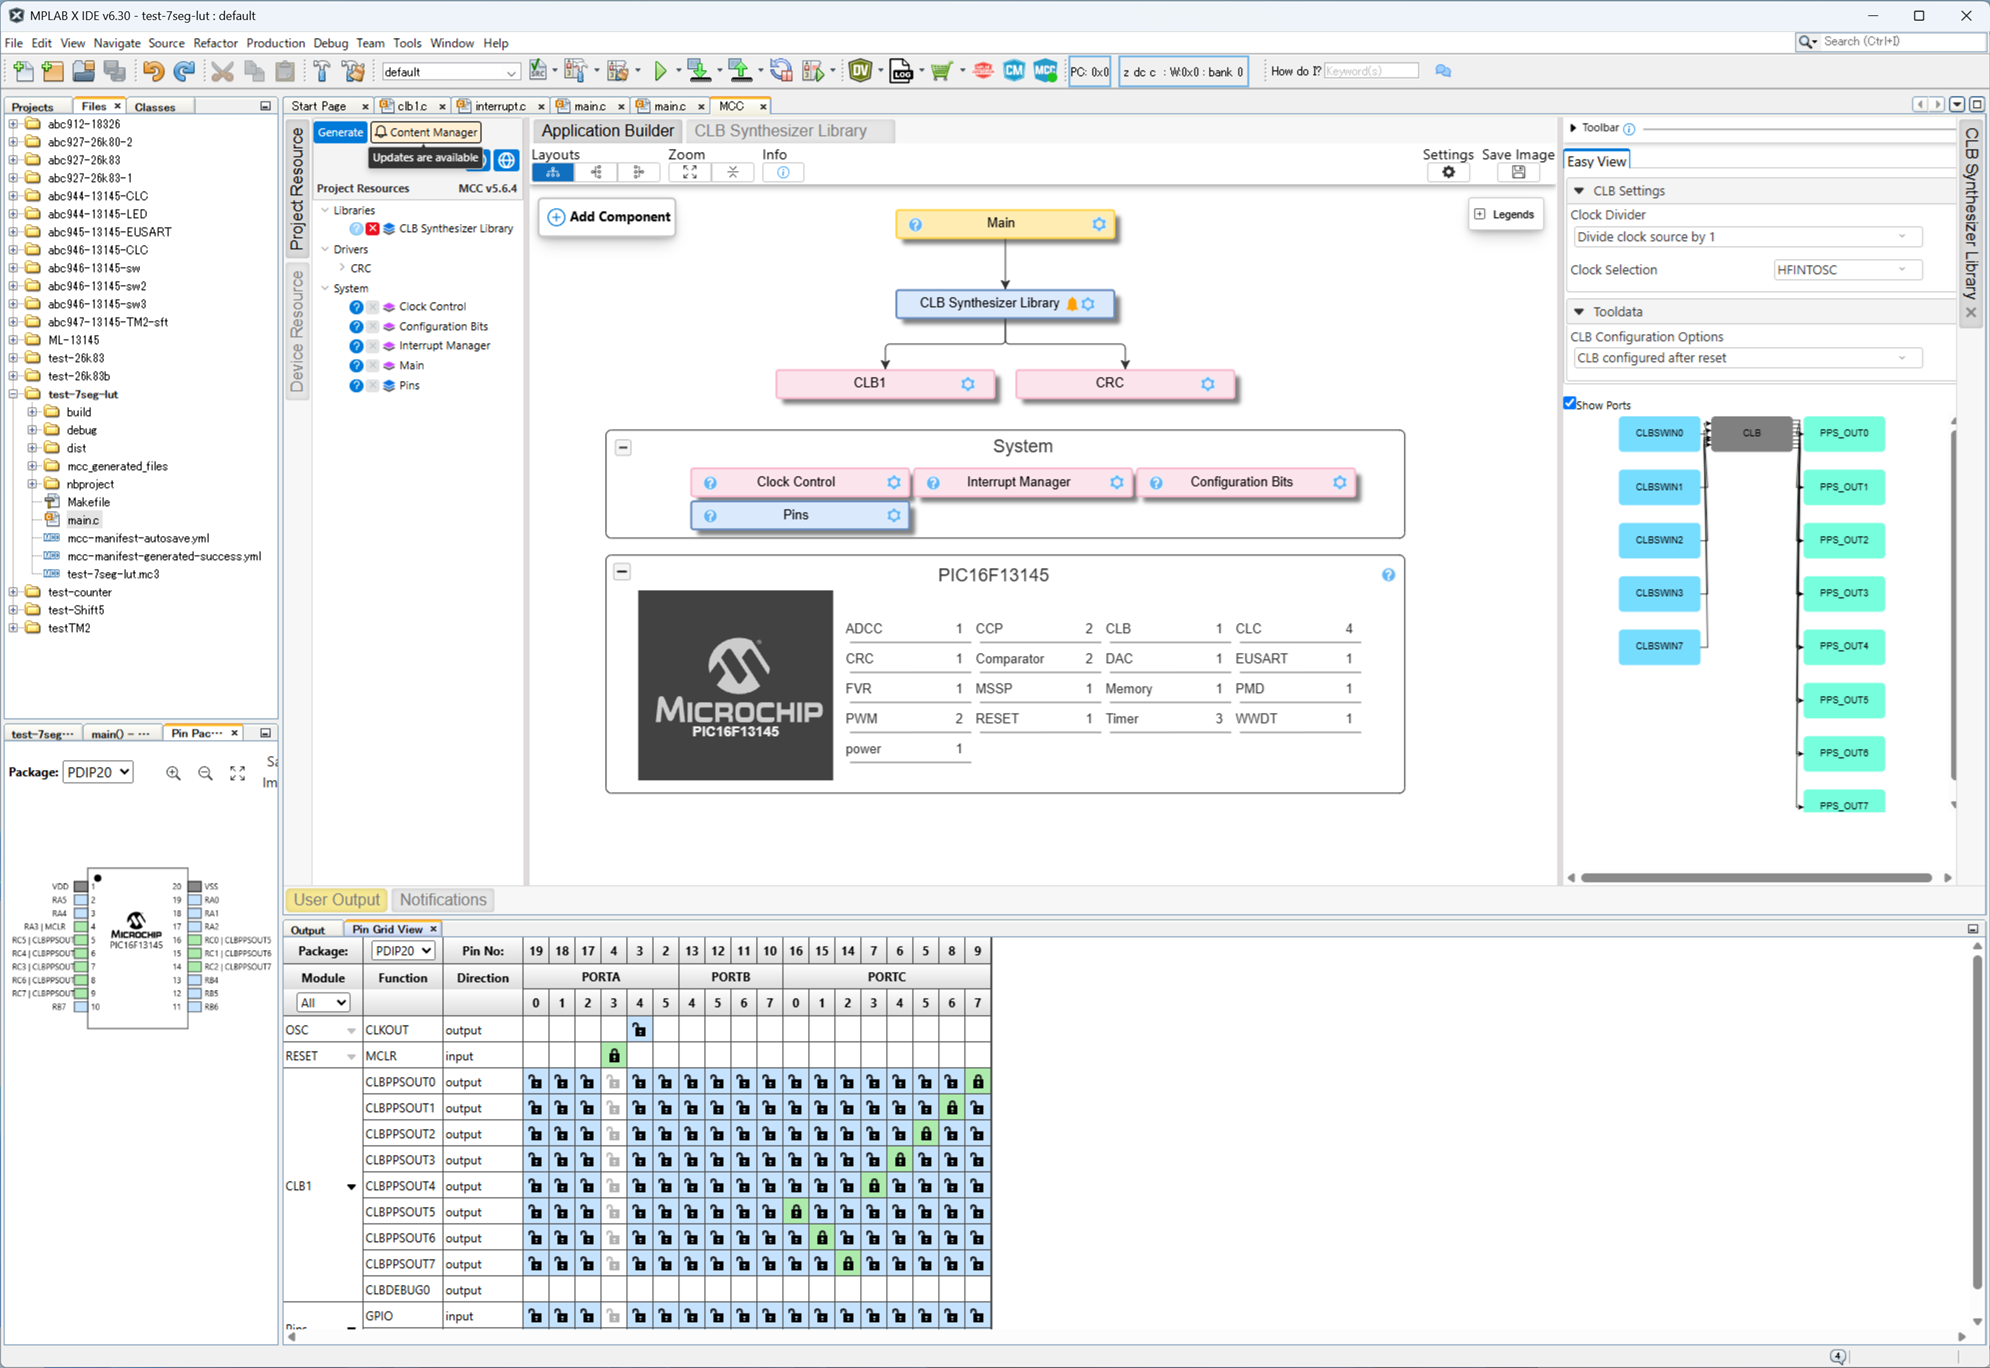Click the New File toolbar icon
The height and width of the screenshot is (1368, 1990).
pos(23,71)
